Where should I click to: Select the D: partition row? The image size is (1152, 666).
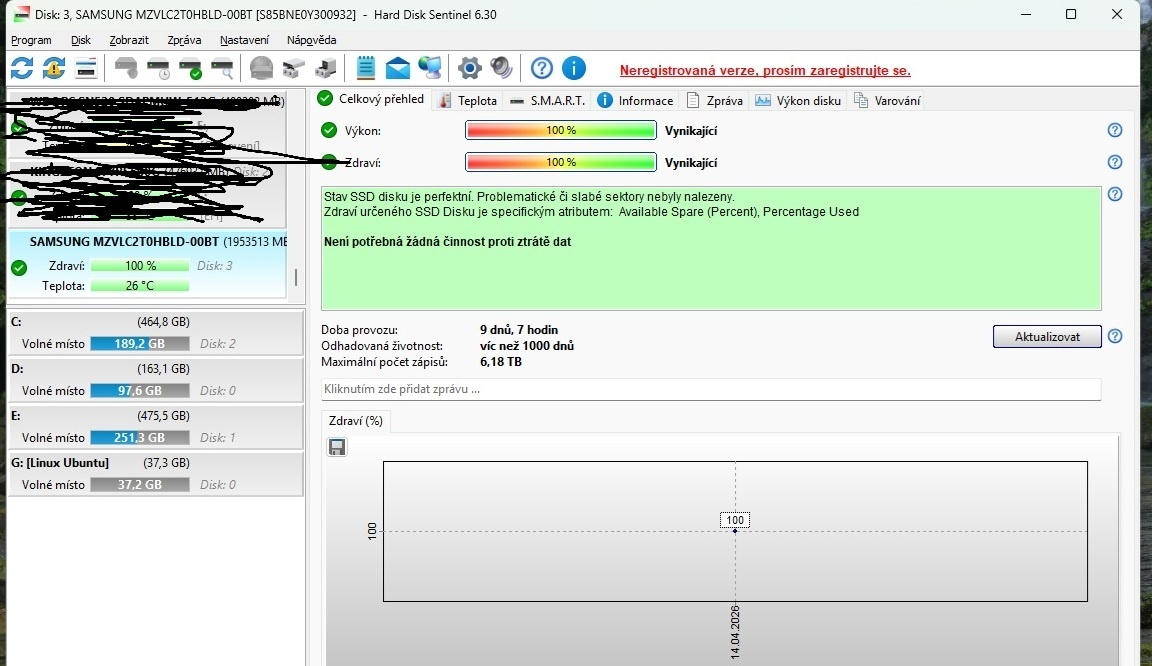156,379
